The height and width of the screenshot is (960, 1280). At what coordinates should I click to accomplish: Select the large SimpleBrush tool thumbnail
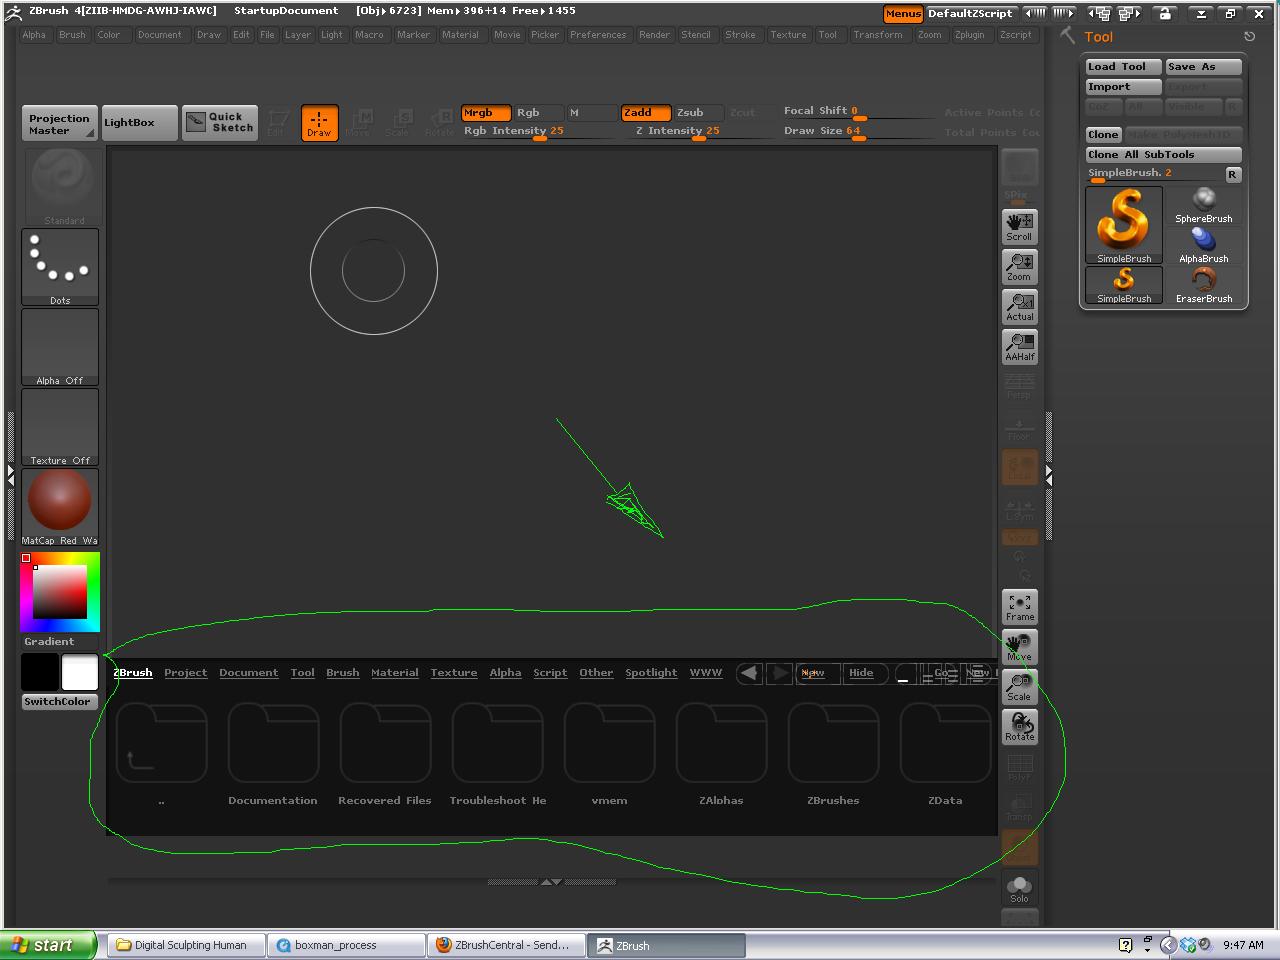1124,225
